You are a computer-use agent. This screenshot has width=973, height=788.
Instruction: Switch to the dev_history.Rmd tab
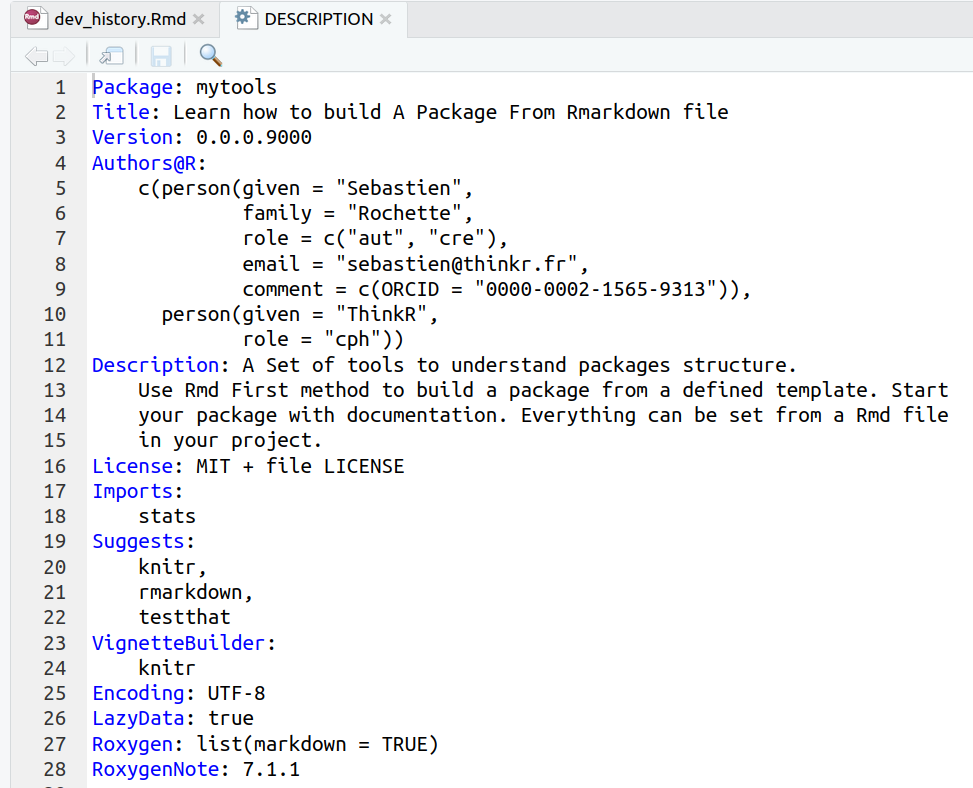(x=120, y=19)
